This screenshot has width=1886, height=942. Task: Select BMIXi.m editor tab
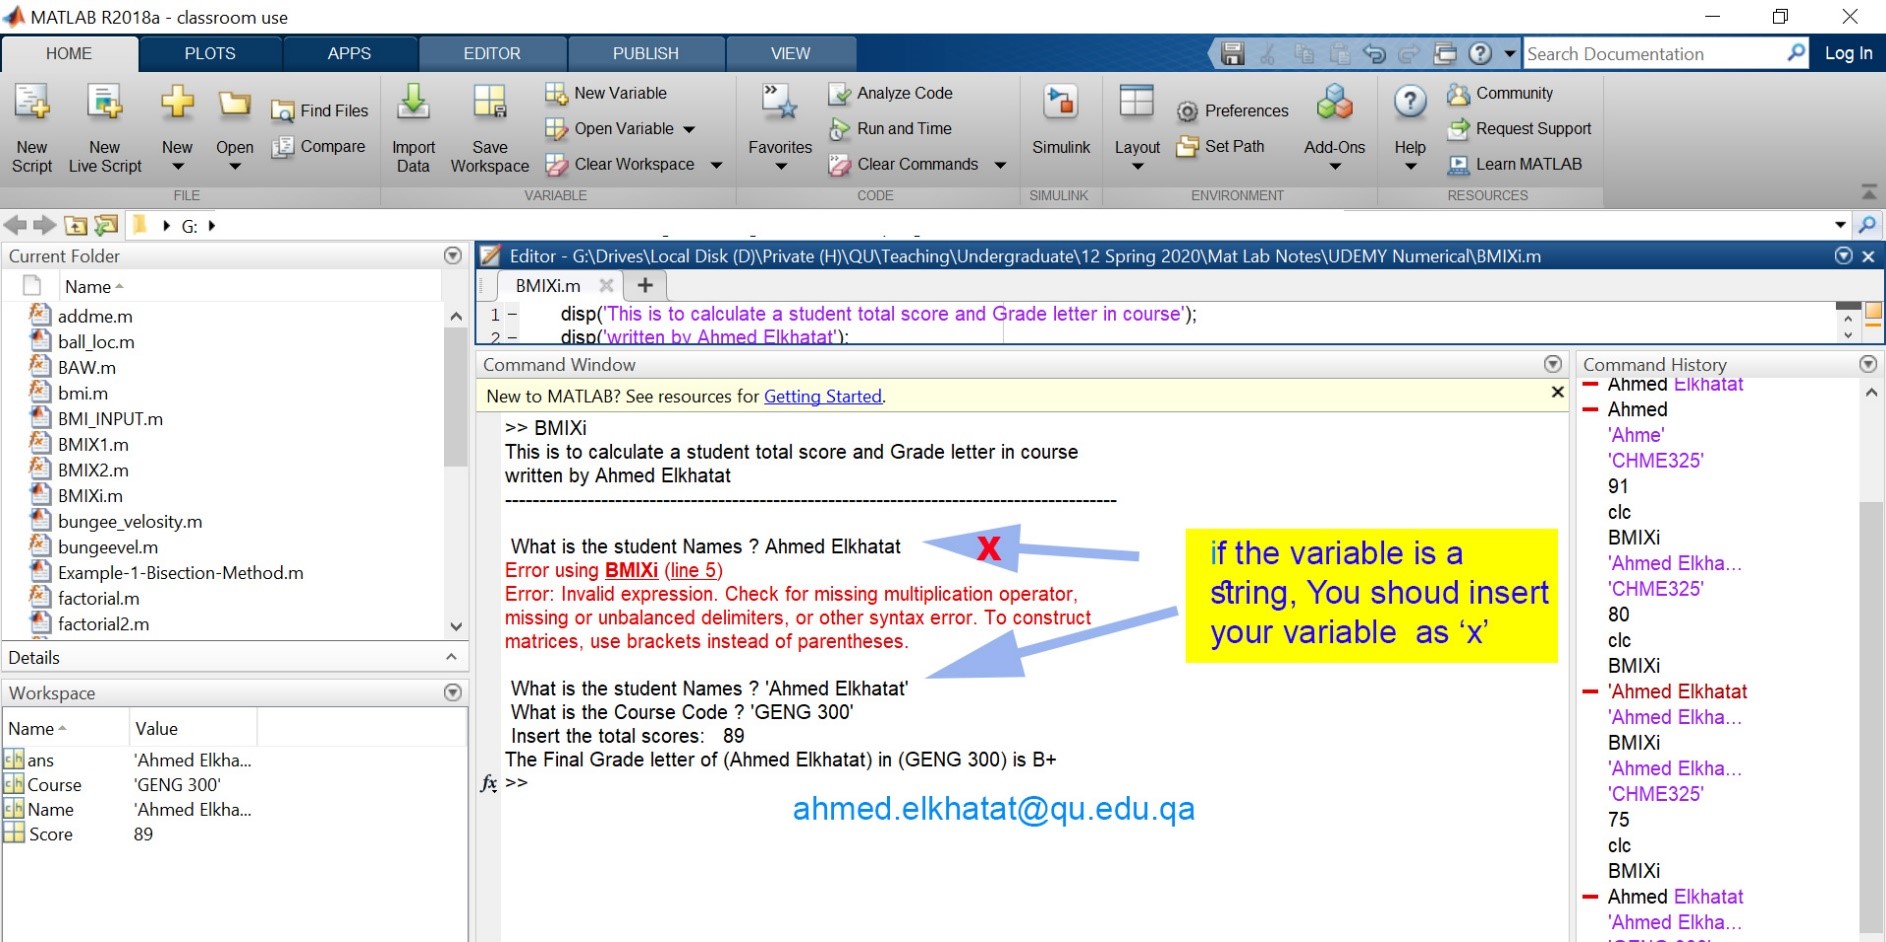tap(548, 286)
